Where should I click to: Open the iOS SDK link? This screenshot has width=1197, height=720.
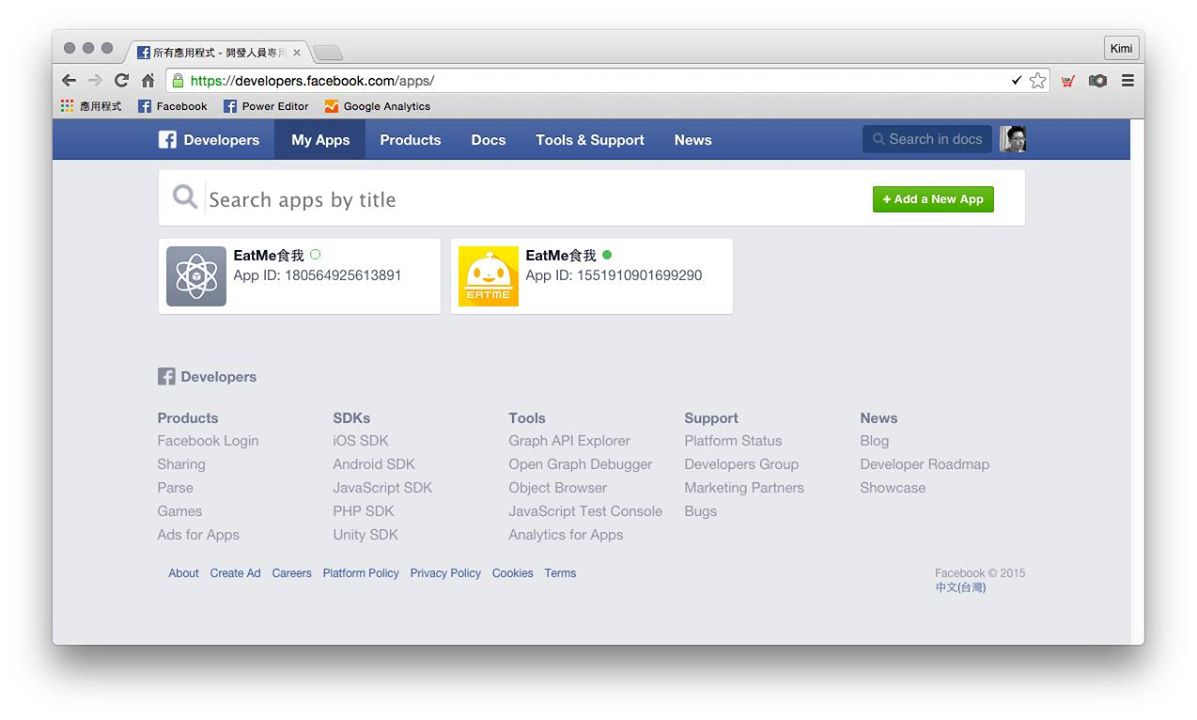click(x=360, y=441)
